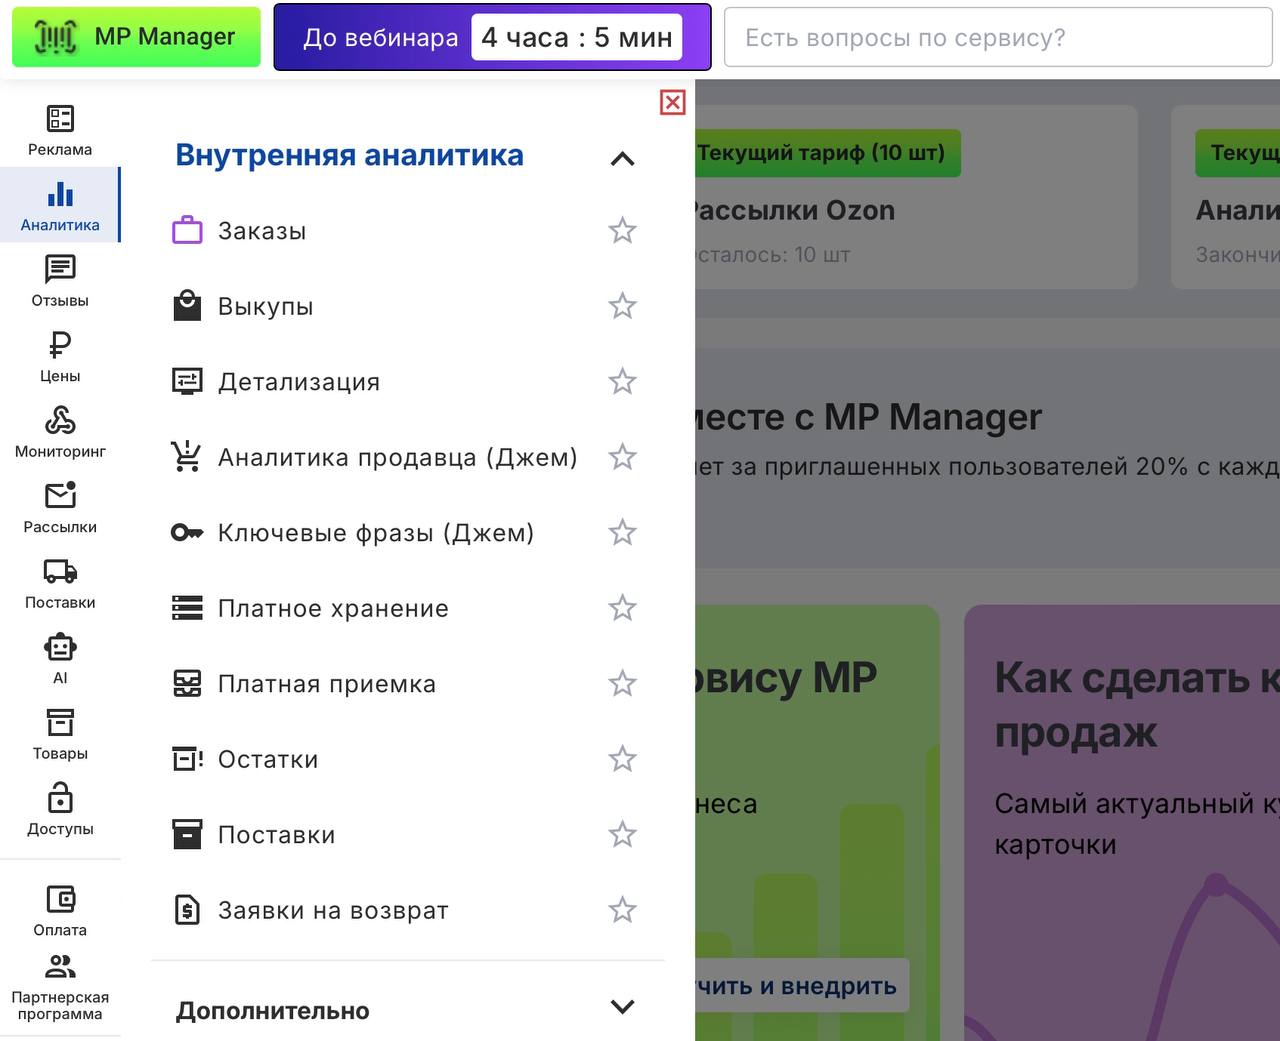Mark Платное хранение as favorite
Image resolution: width=1280 pixels, height=1041 pixels.
coord(622,608)
